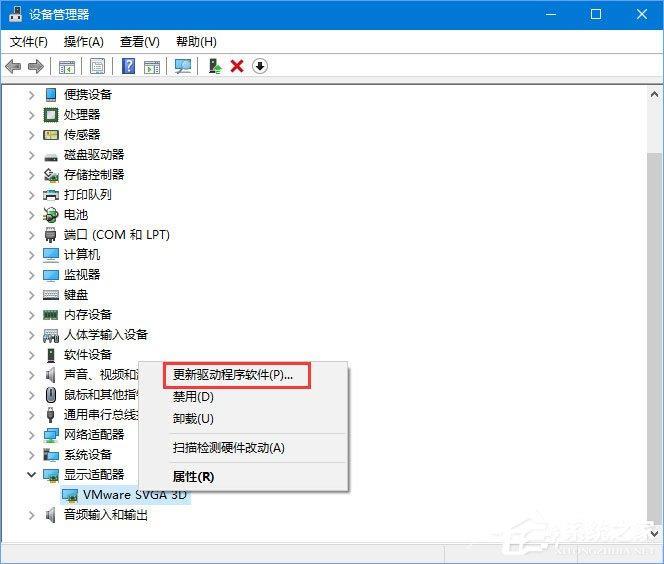Image resolution: width=664 pixels, height=564 pixels.
Task: Open the 帮助(H) menu
Action: point(196,41)
